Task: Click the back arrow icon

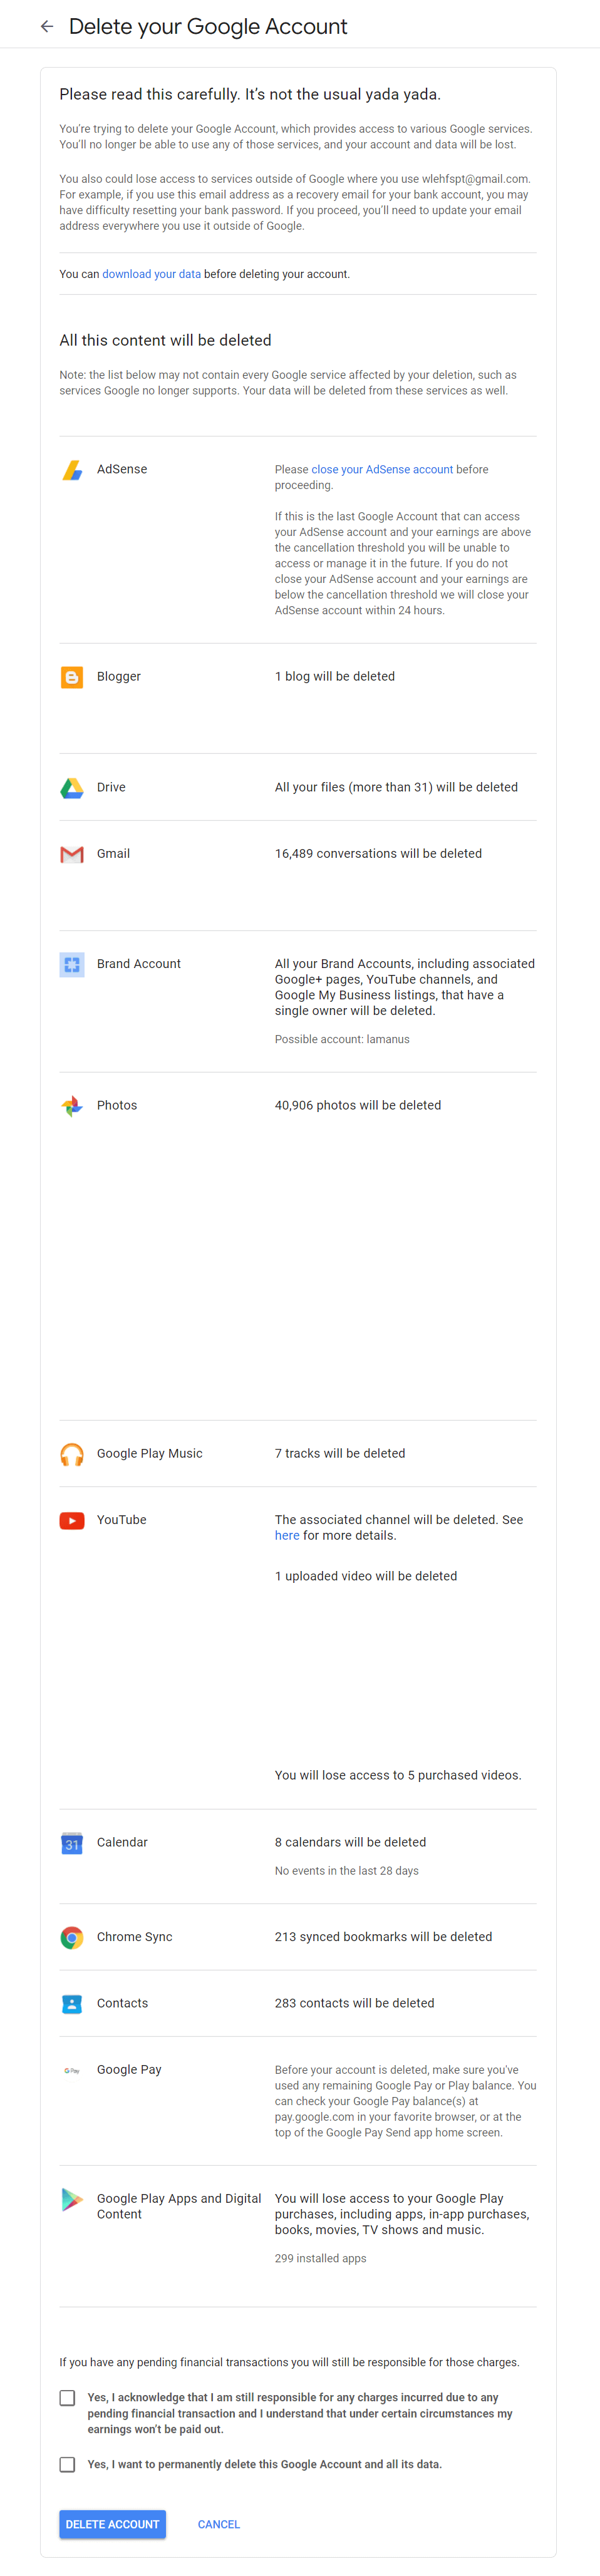Action: [47, 27]
